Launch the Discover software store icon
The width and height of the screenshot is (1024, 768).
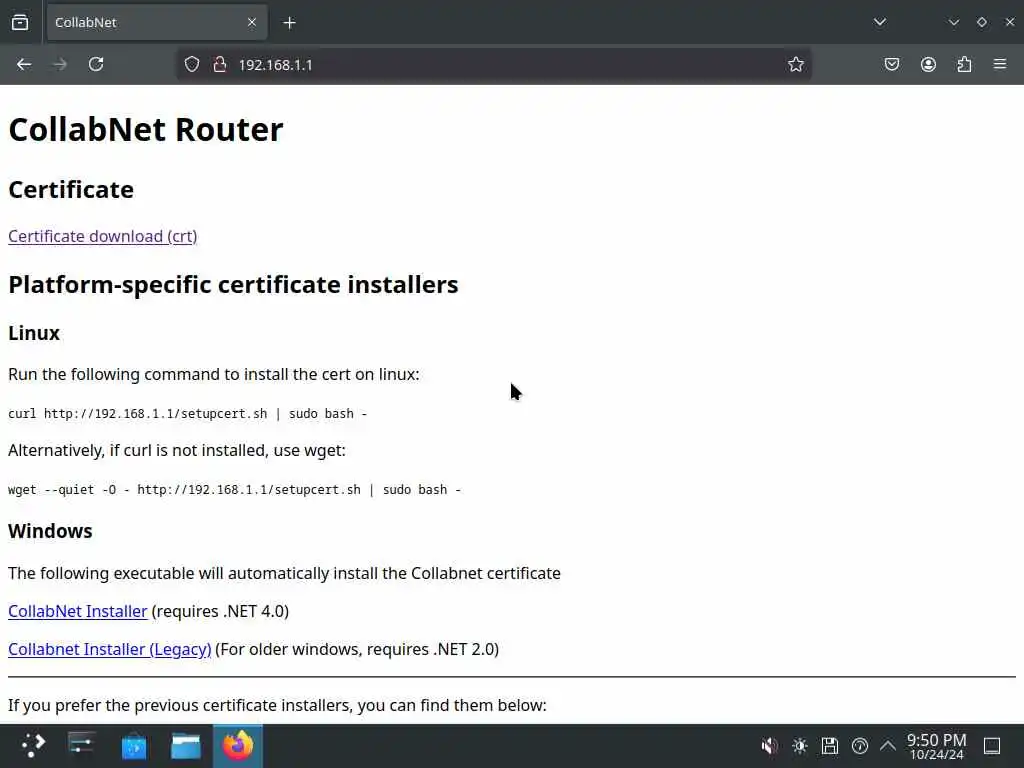[x=134, y=745]
